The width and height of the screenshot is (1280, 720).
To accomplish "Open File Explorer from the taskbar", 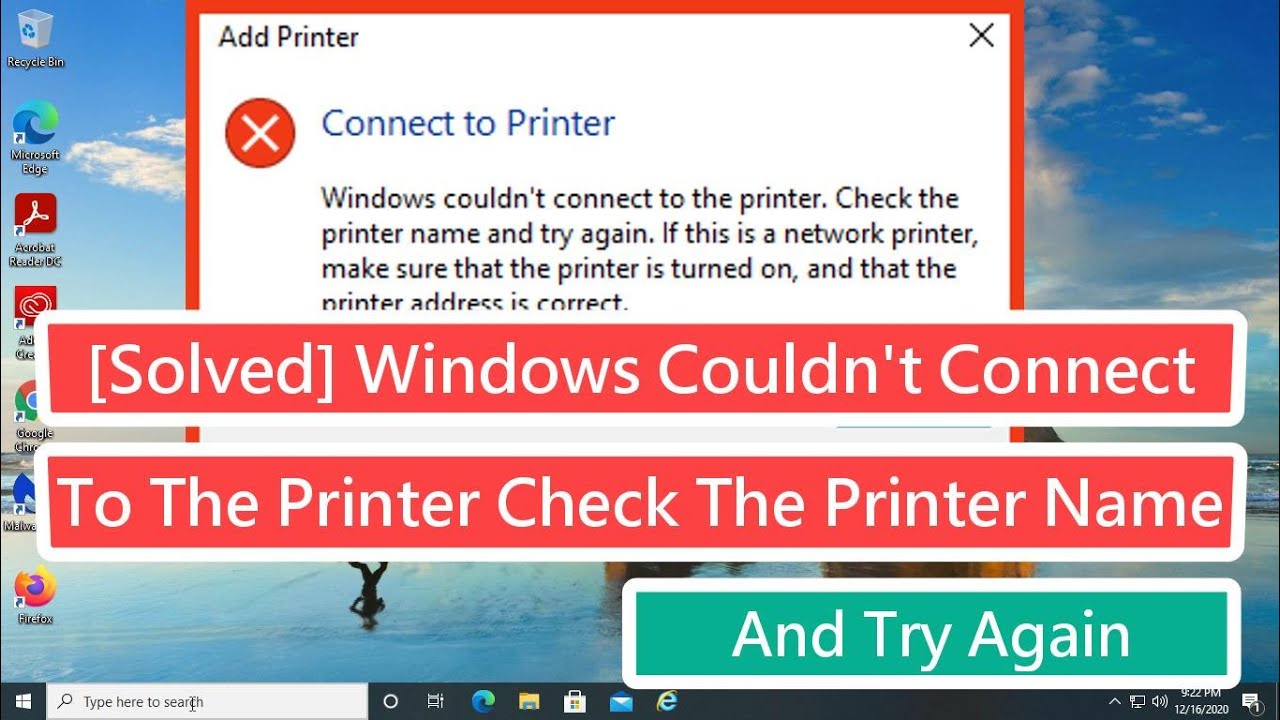I will (528, 701).
